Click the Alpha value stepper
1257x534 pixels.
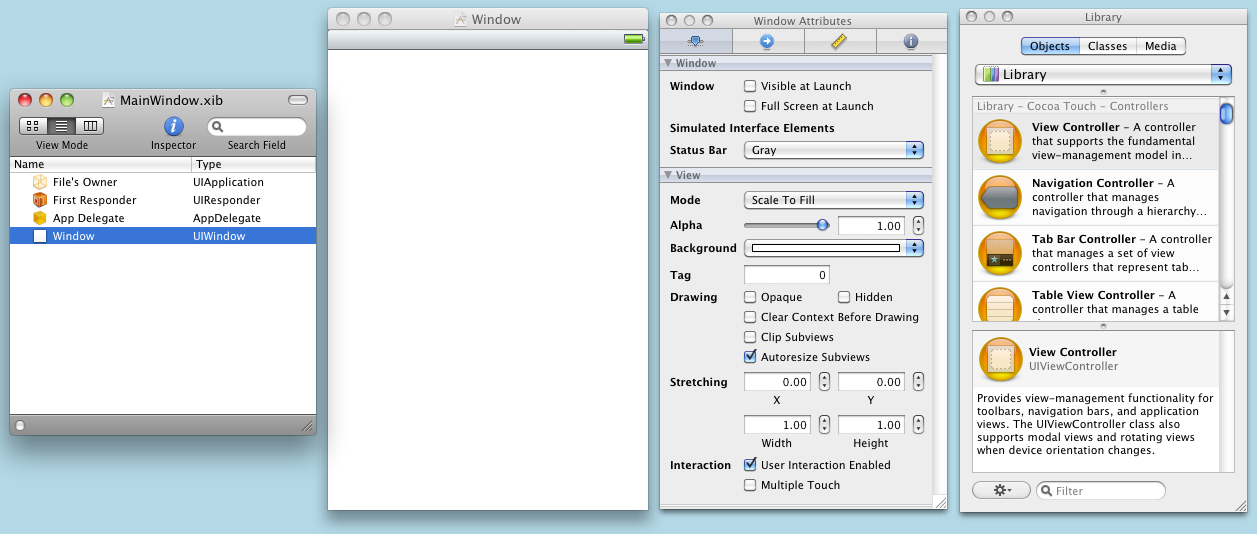[x=918, y=226]
